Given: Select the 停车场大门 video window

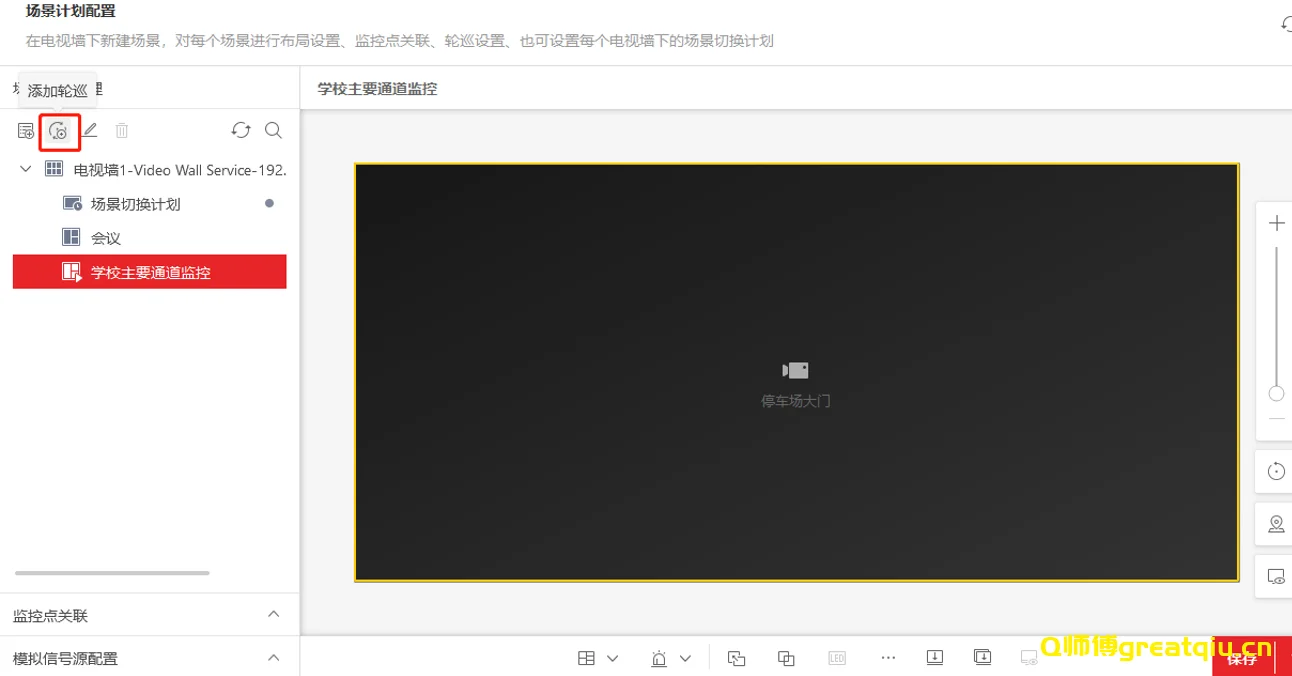Looking at the screenshot, I should [796, 372].
